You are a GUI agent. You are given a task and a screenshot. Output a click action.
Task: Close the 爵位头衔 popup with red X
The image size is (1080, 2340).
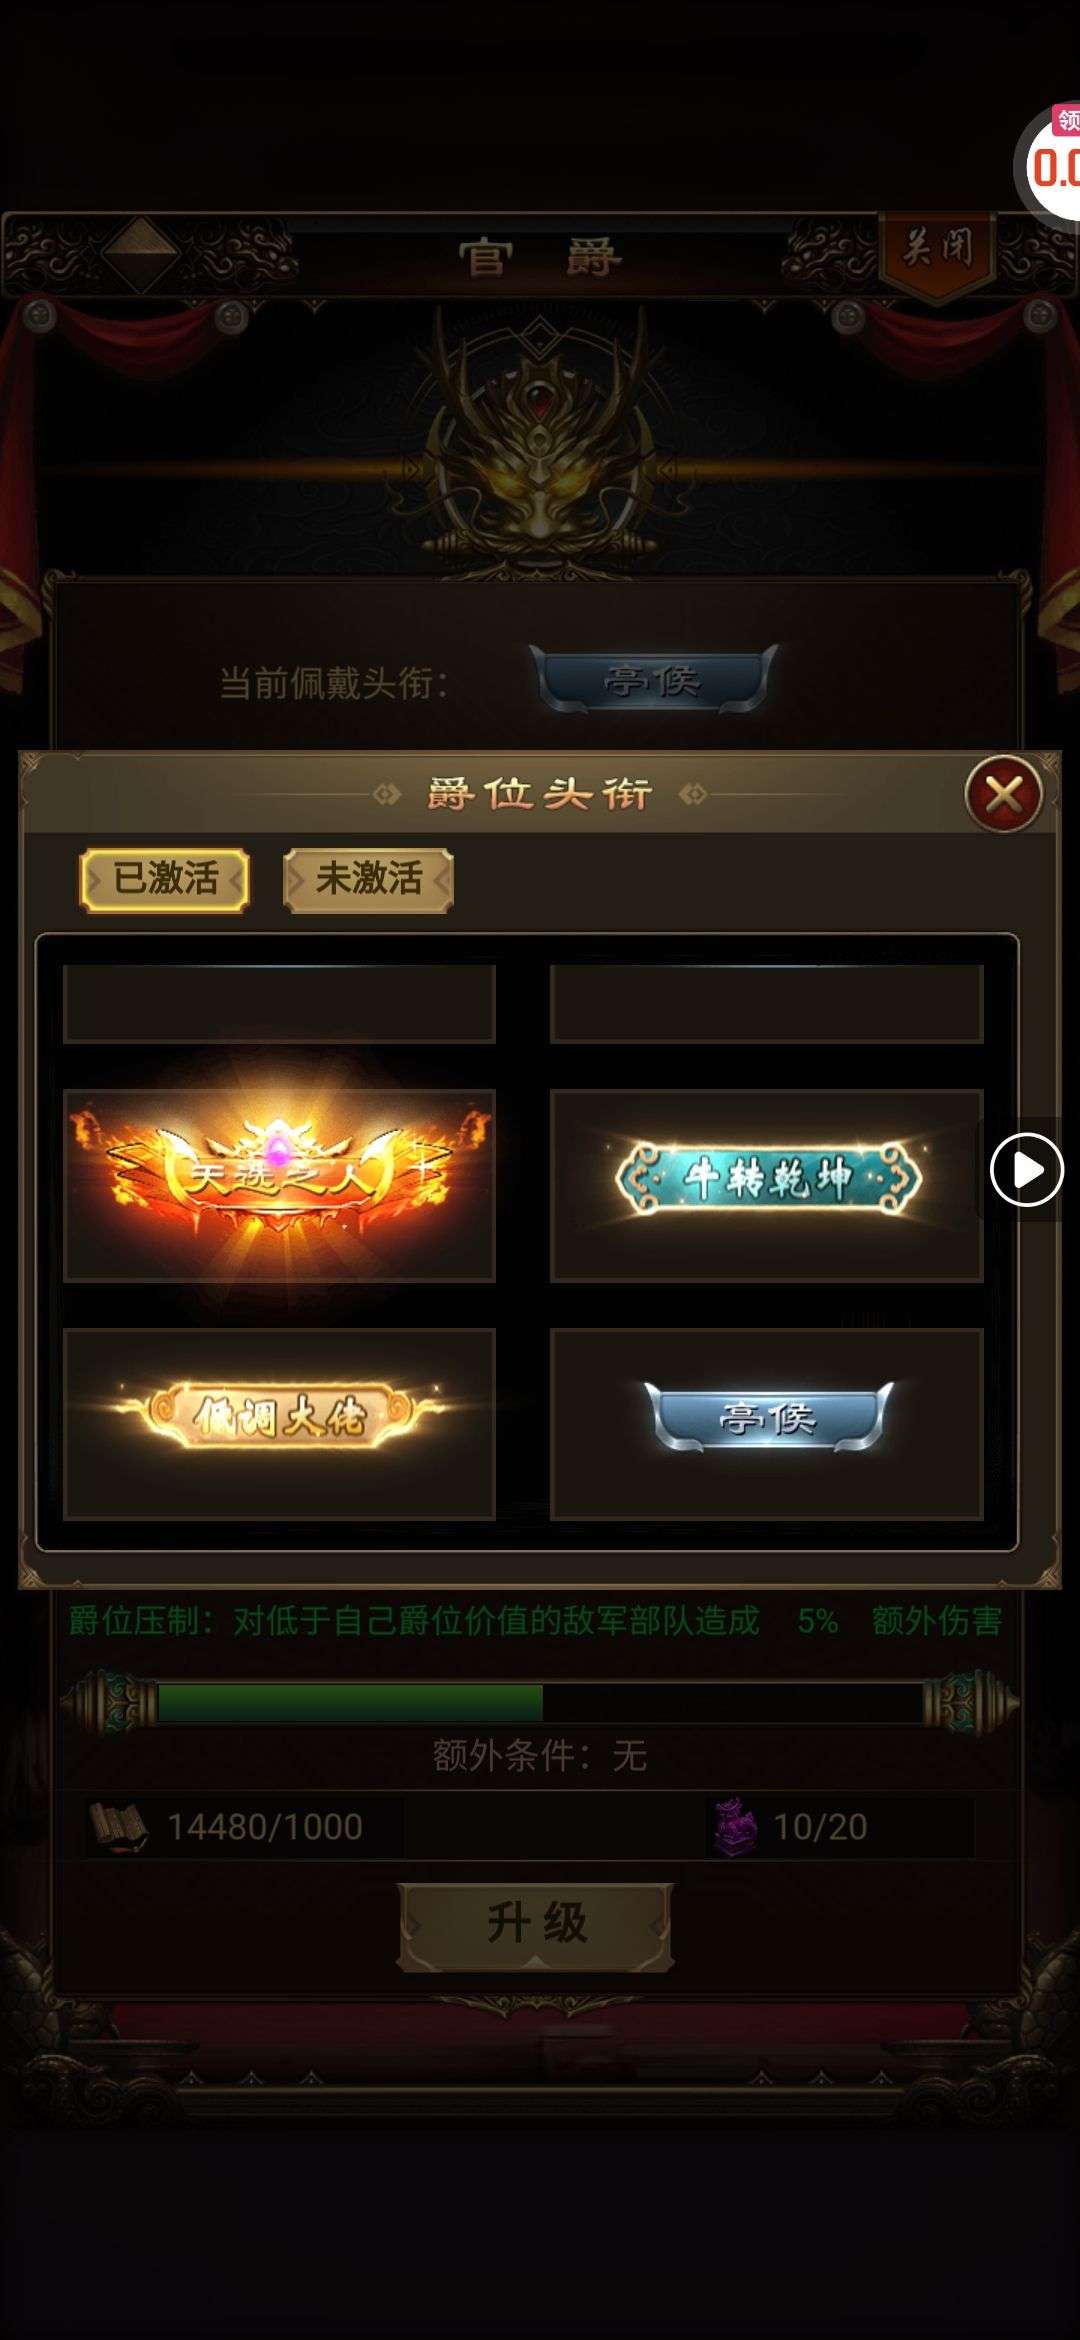pyautogui.click(x=1003, y=795)
